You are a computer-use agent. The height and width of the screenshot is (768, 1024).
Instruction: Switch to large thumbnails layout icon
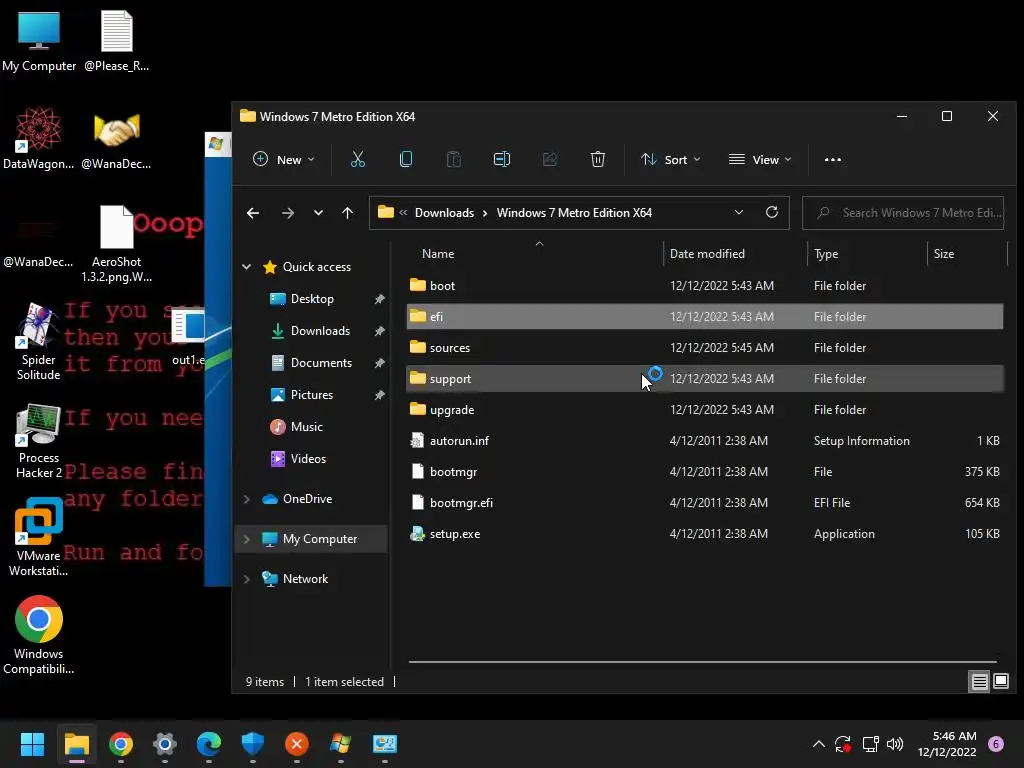(1000, 682)
